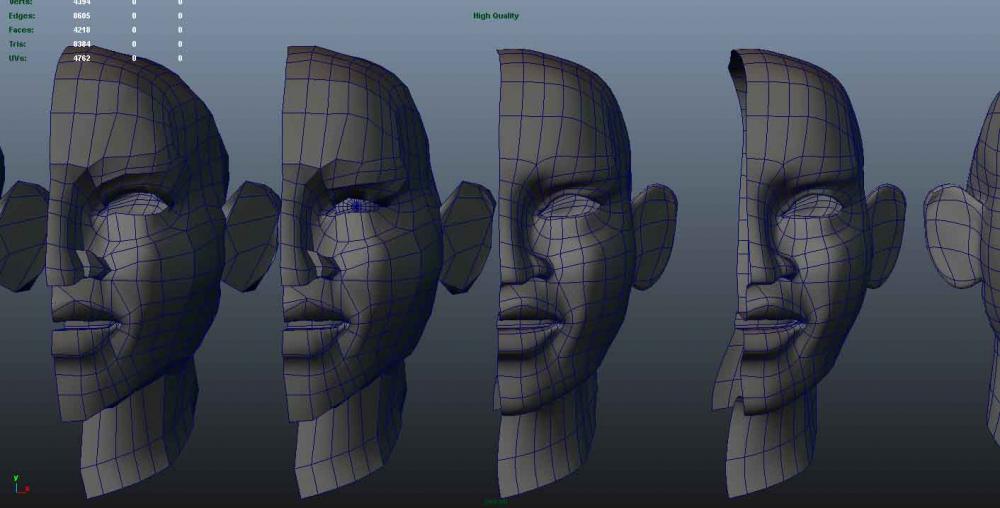Screen dimensions: 1000x508
Task: Click the face count value 4218
Action: pos(82,30)
